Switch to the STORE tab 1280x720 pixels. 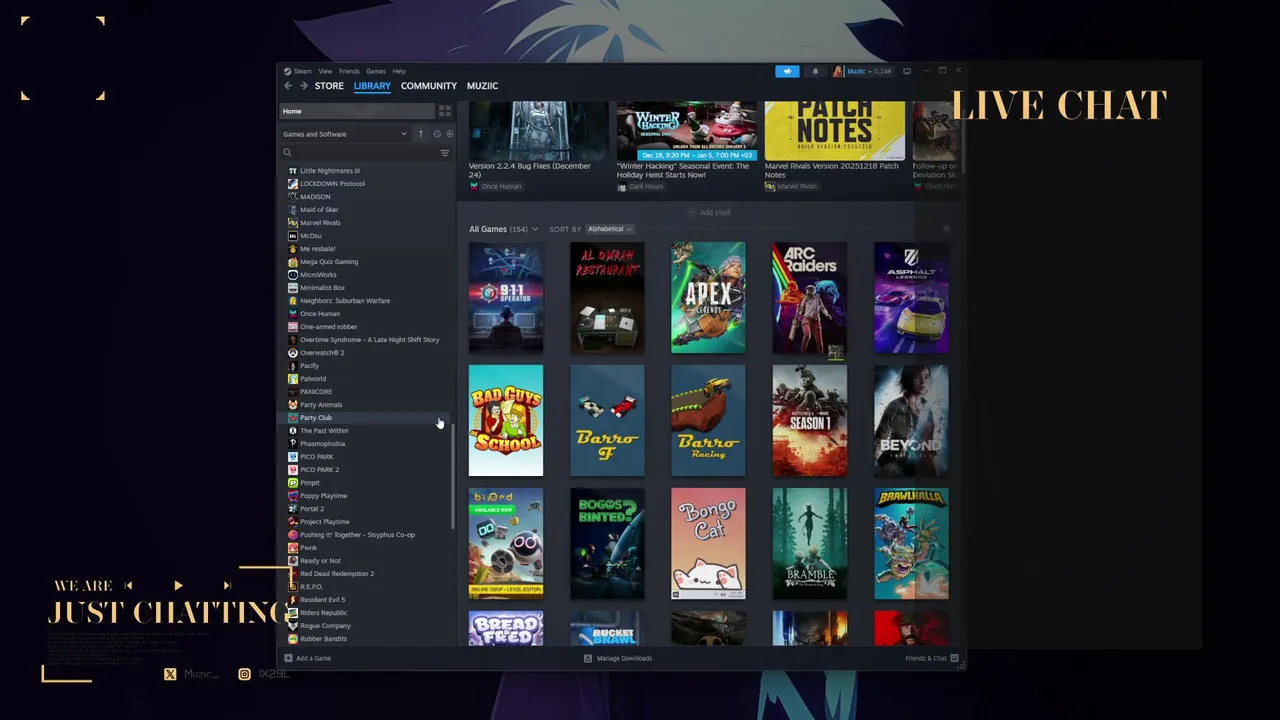point(329,86)
